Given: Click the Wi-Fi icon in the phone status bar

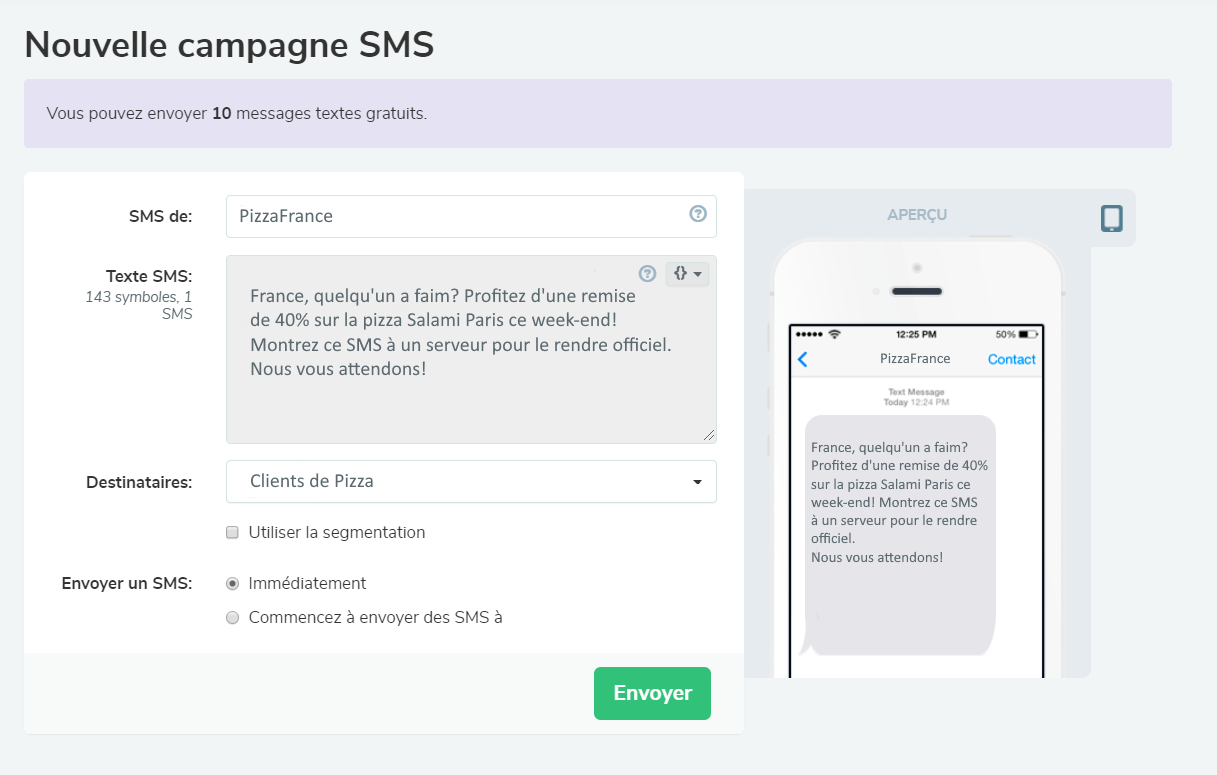Looking at the screenshot, I should 835,334.
